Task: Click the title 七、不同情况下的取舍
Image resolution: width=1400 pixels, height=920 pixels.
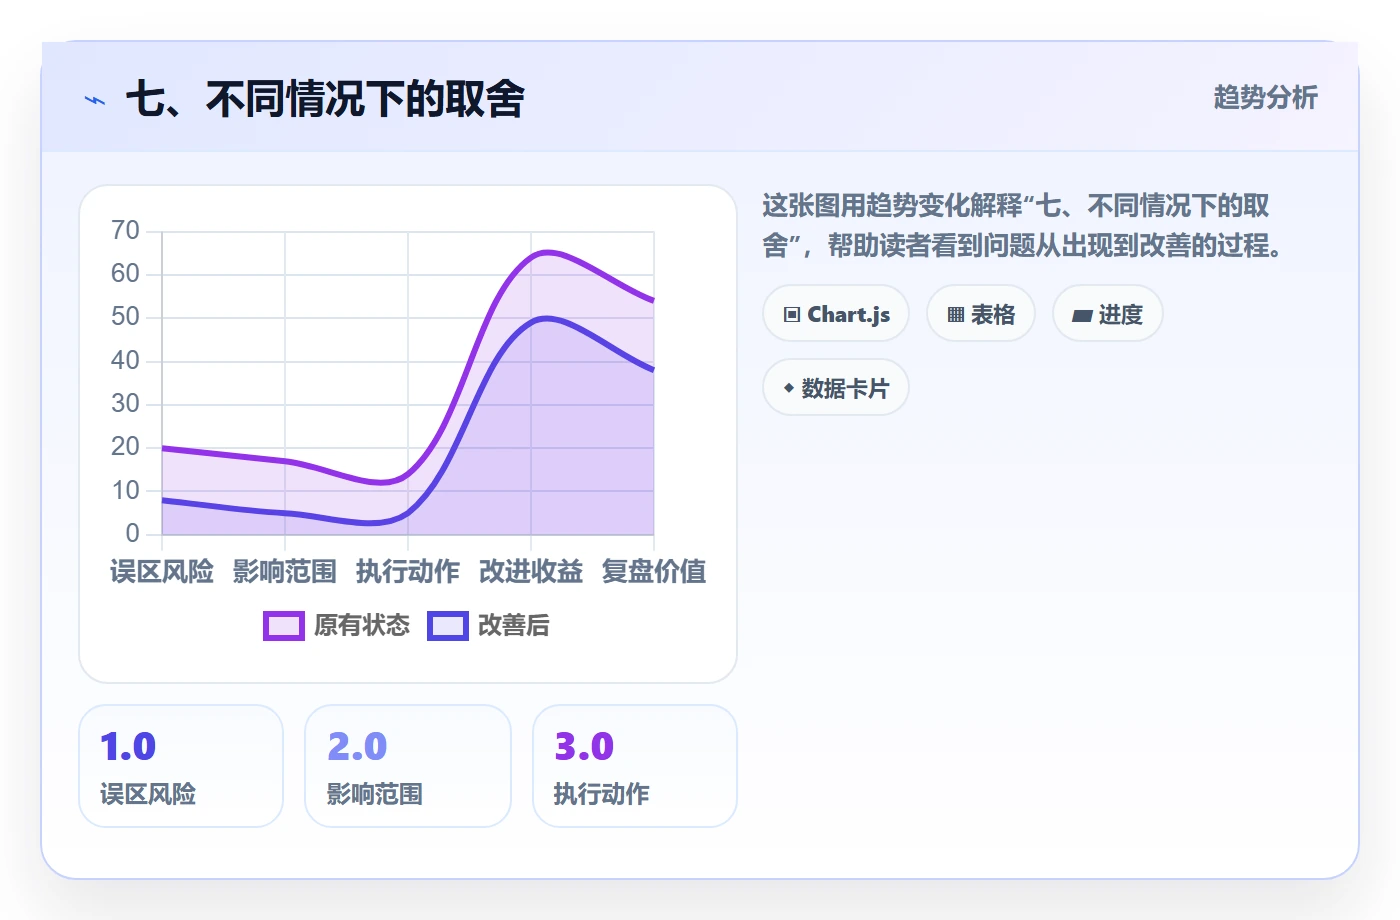Action: (x=325, y=99)
